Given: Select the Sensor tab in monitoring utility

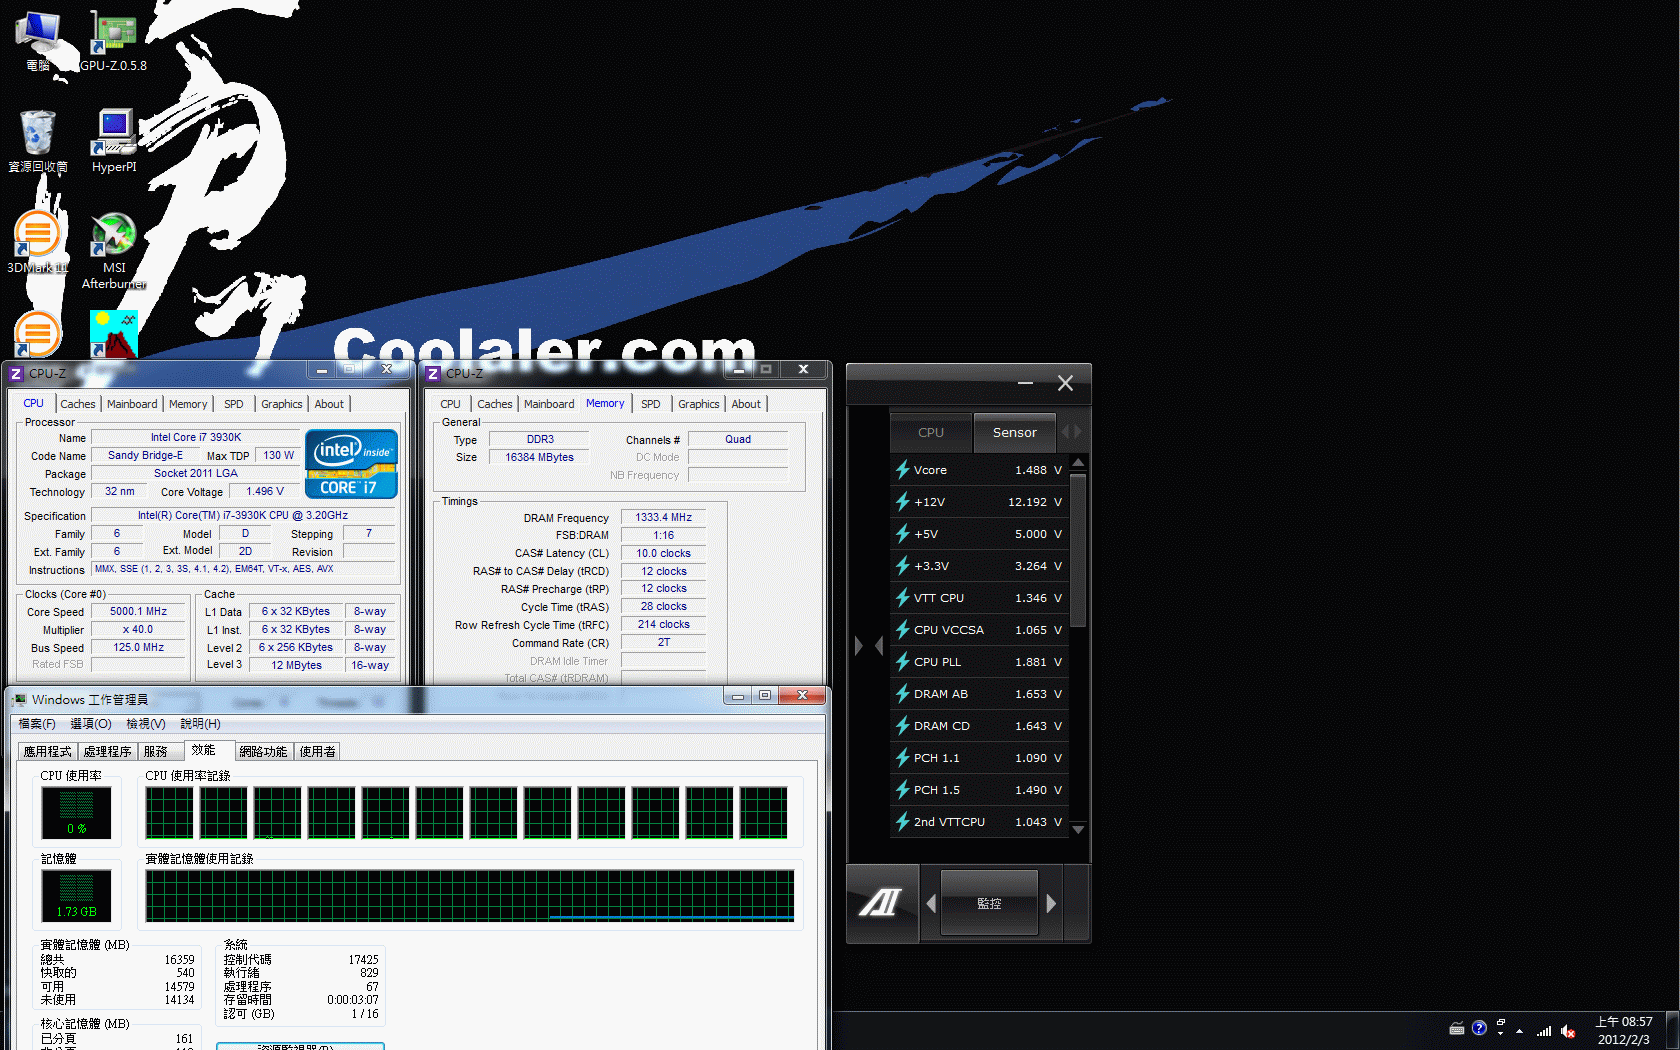Looking at the screenshot, I should (1015, 432).
